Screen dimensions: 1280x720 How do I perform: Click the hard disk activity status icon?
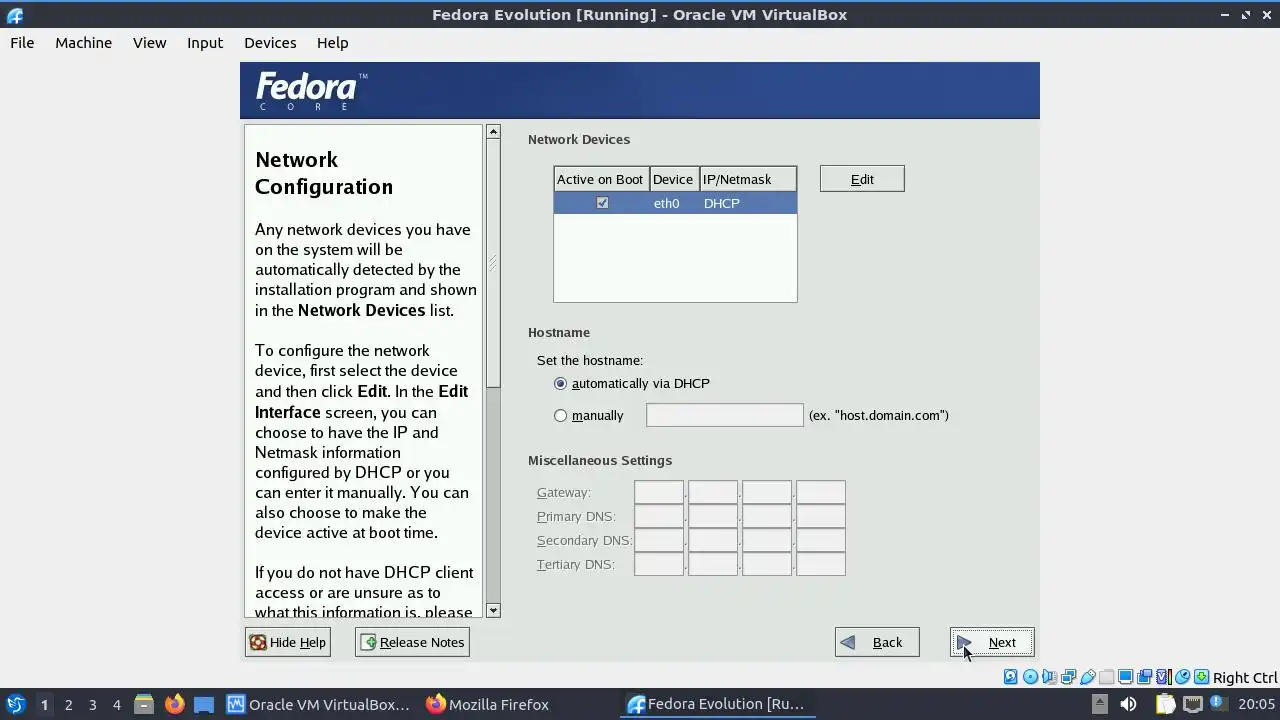point(1011,677)
